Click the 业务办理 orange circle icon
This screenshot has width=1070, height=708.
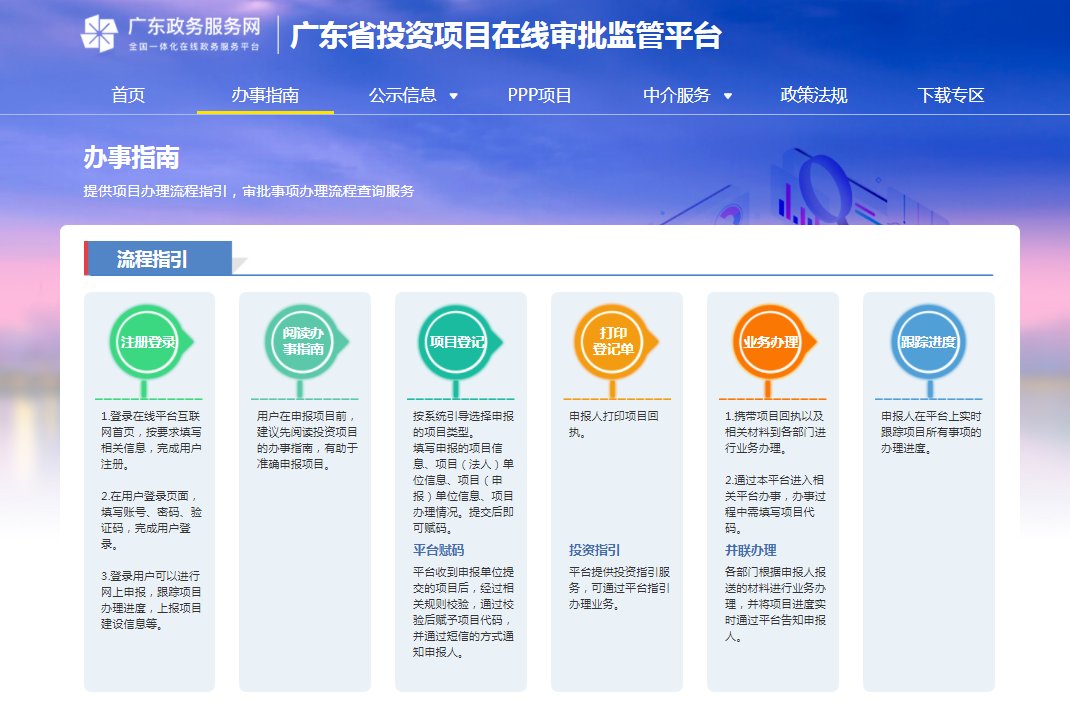click(x=770, y=342)
